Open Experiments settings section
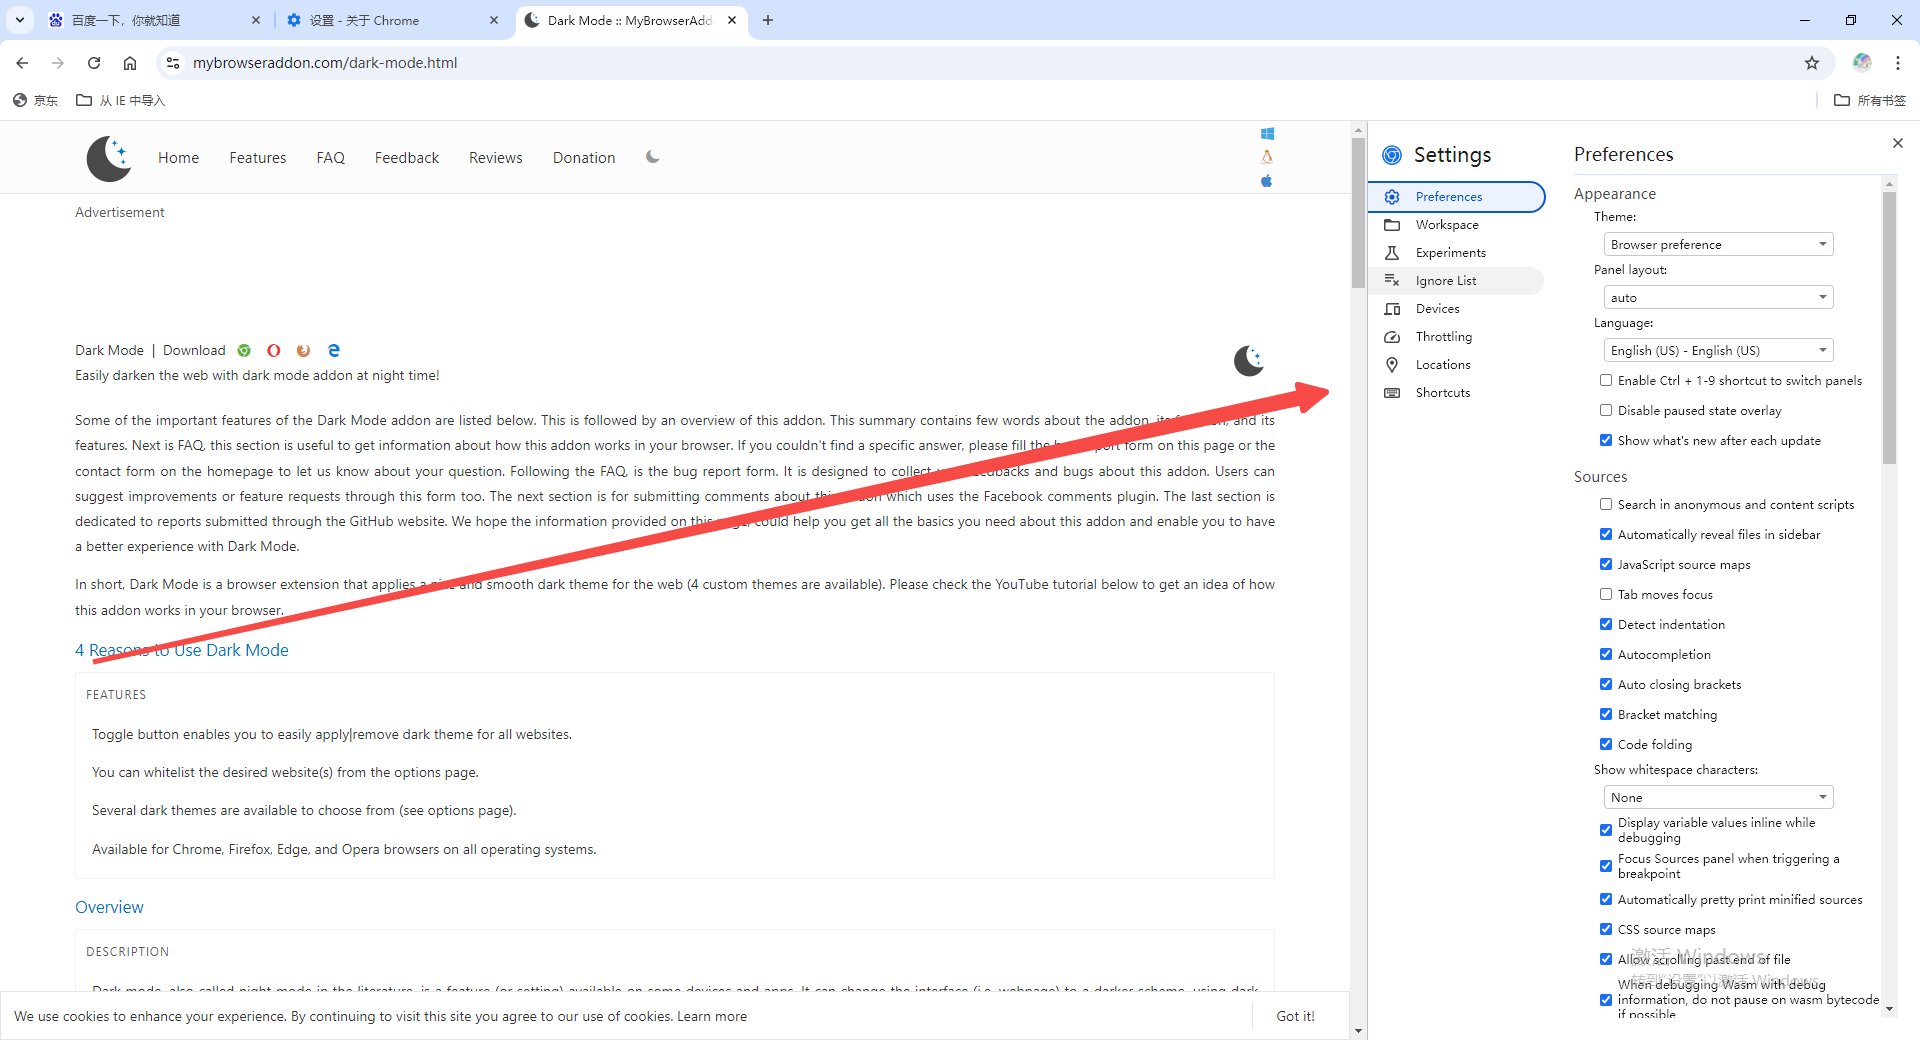The height and width of the screenshot is (1040, 1920). click(x=1456, y=253)
